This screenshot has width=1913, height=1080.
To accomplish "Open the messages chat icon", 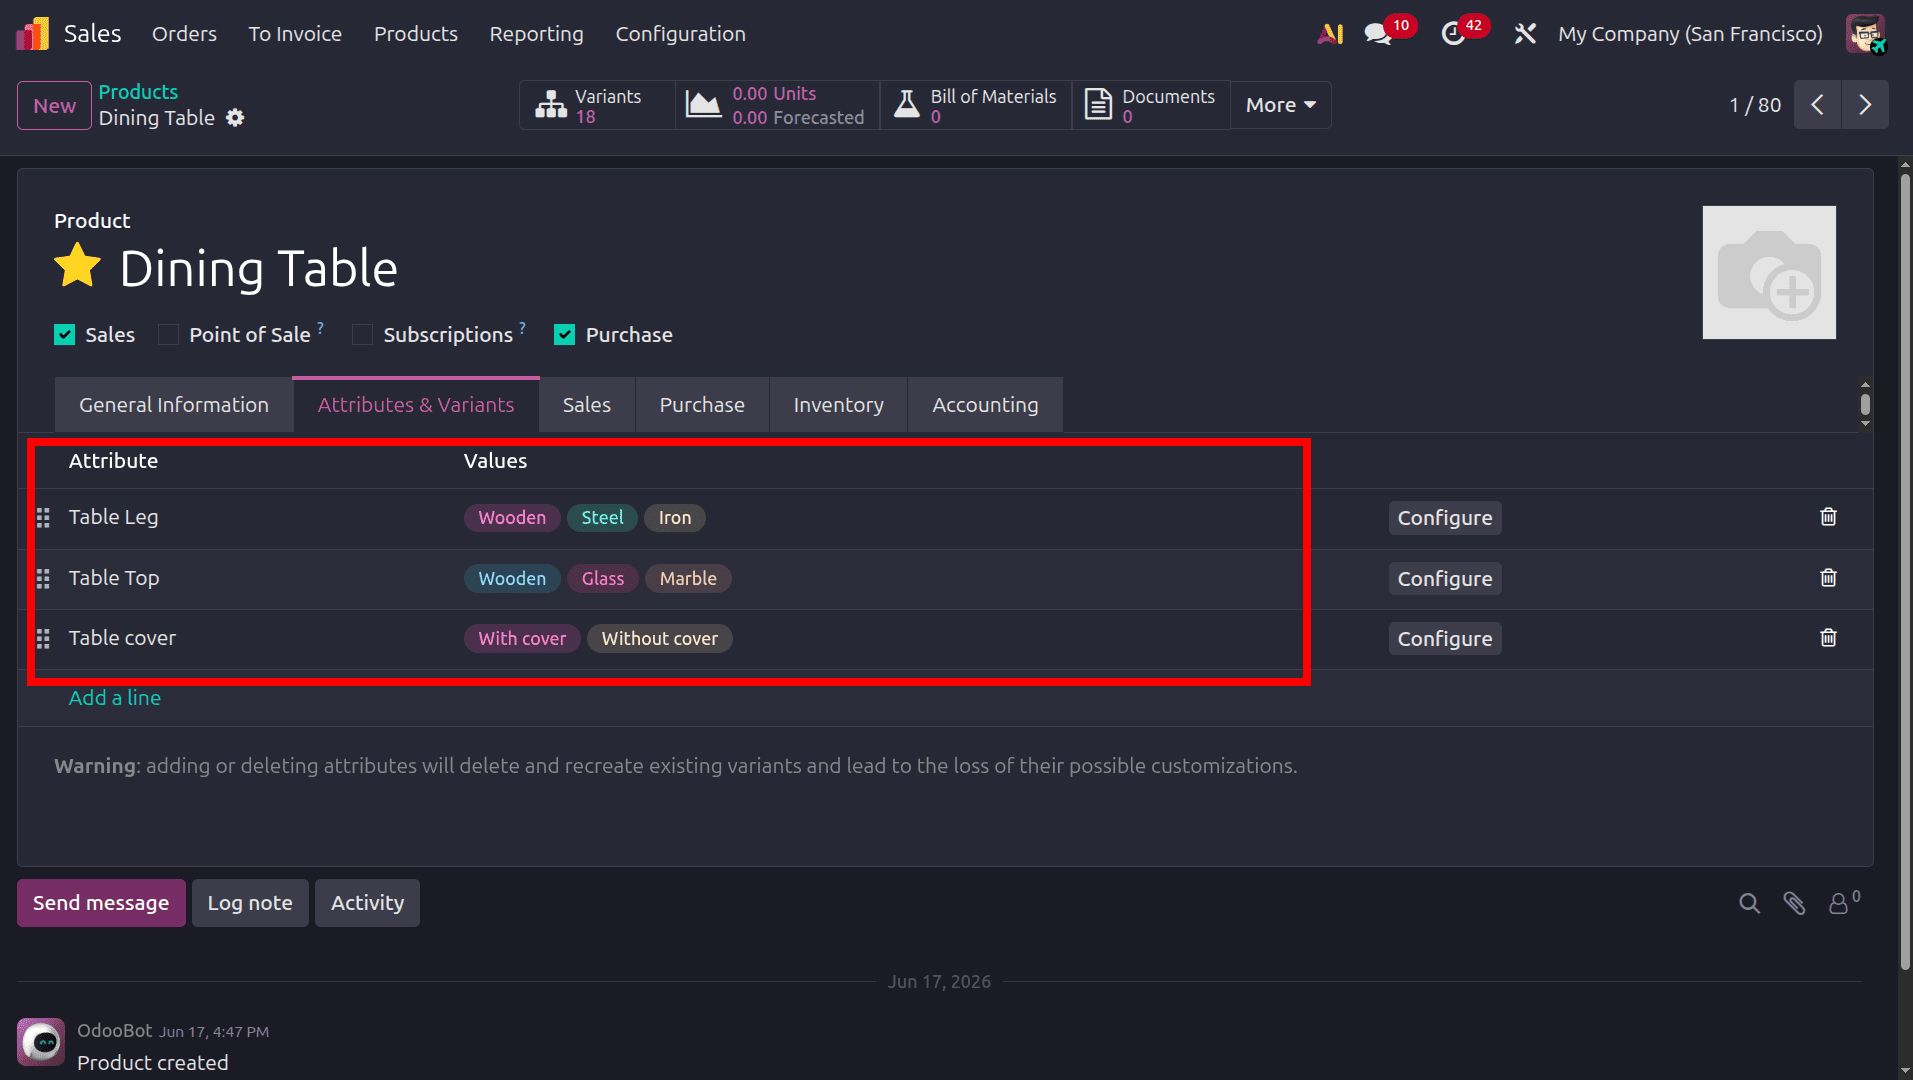I will (x=1378, y=34).
